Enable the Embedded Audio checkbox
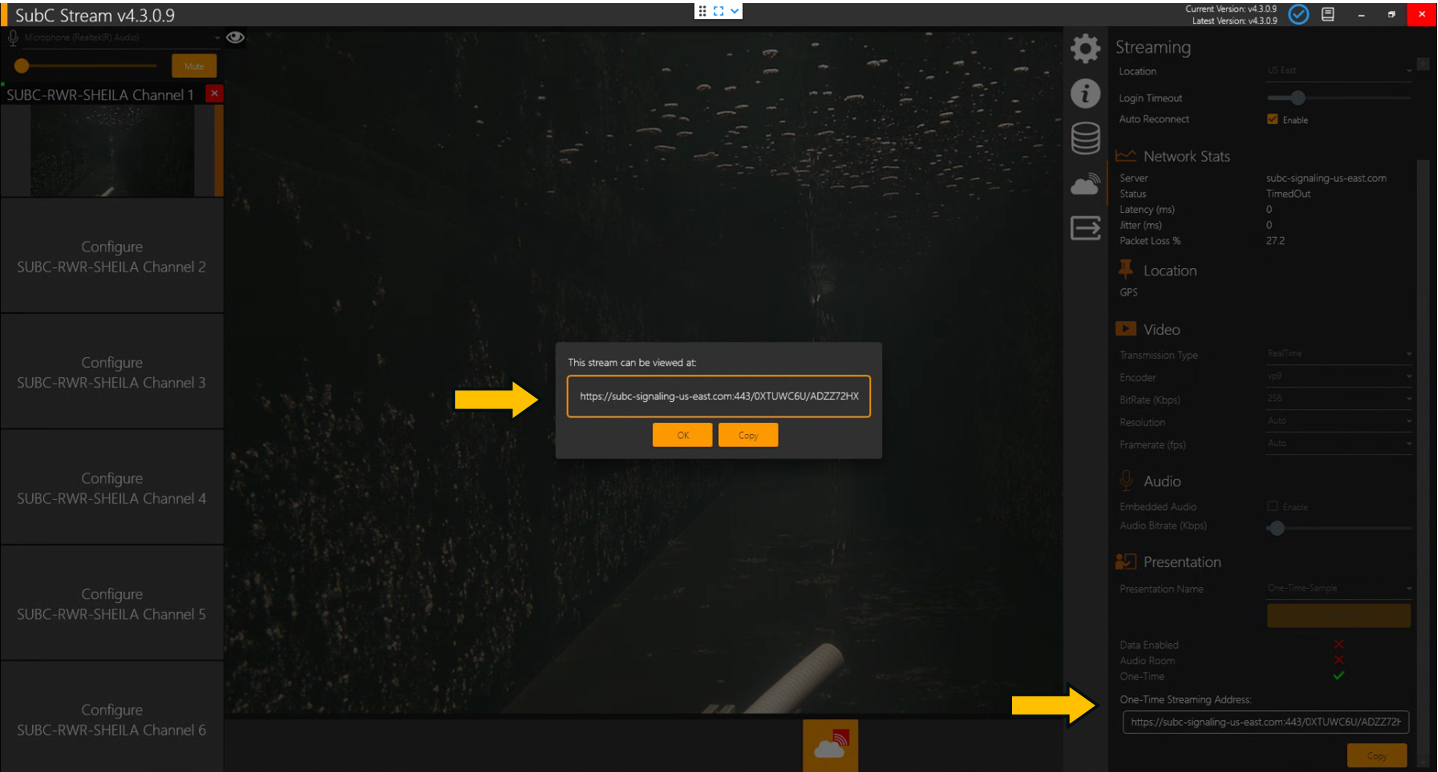This screenshot has width=1438, height=772. (x=1272, y=507)
